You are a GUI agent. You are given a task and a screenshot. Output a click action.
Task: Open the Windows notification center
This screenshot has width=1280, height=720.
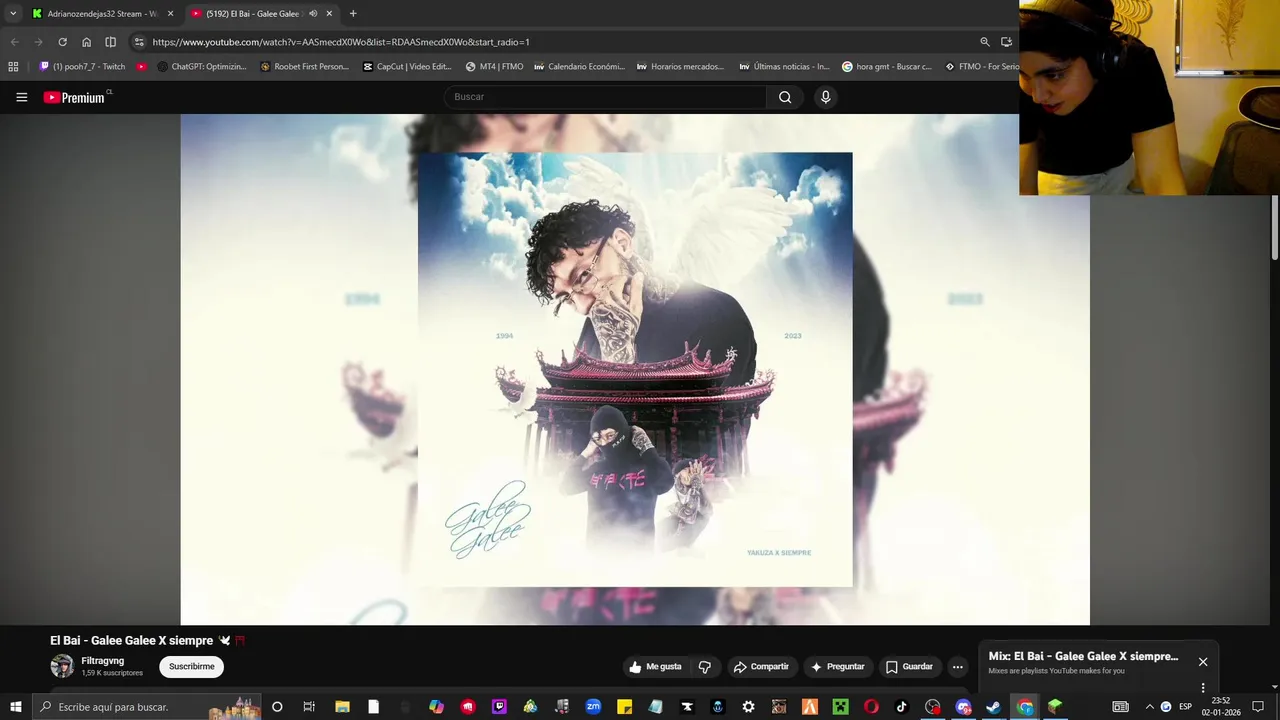[1258, 707]
